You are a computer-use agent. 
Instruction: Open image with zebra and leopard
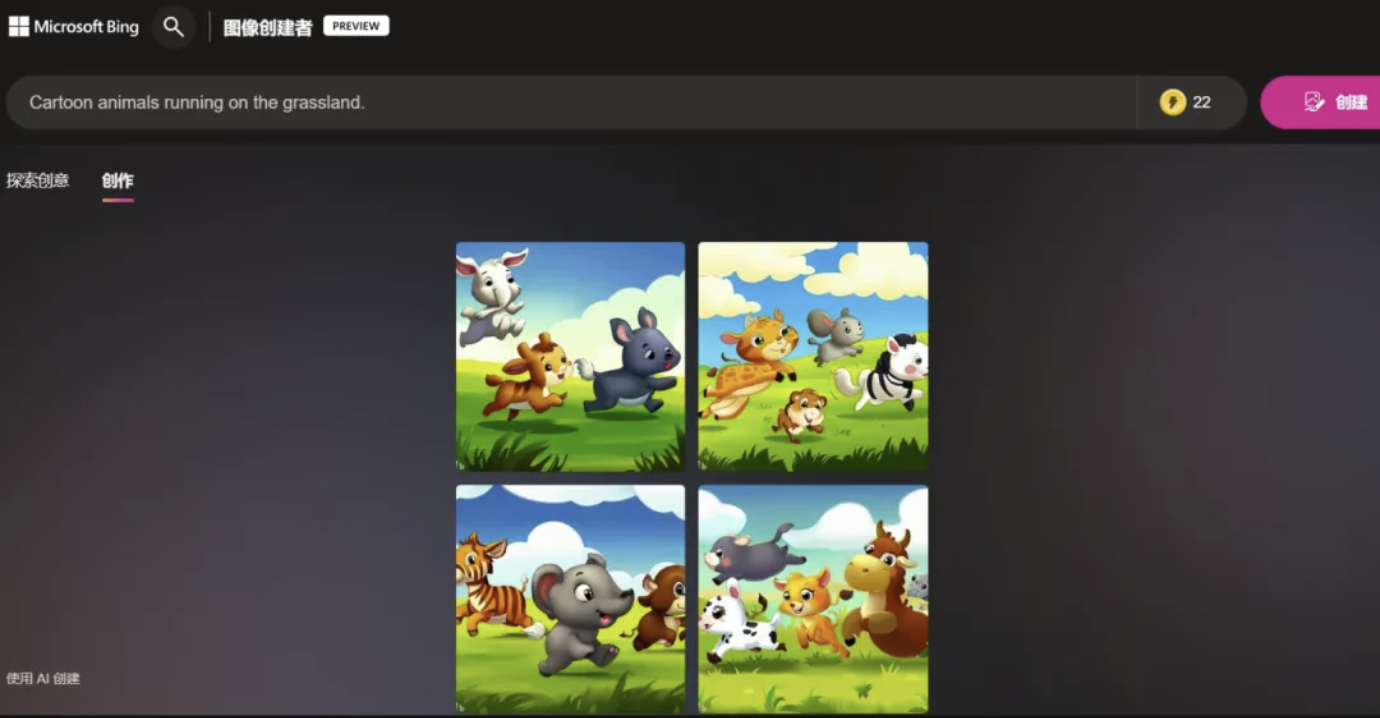tap(813, 356)
